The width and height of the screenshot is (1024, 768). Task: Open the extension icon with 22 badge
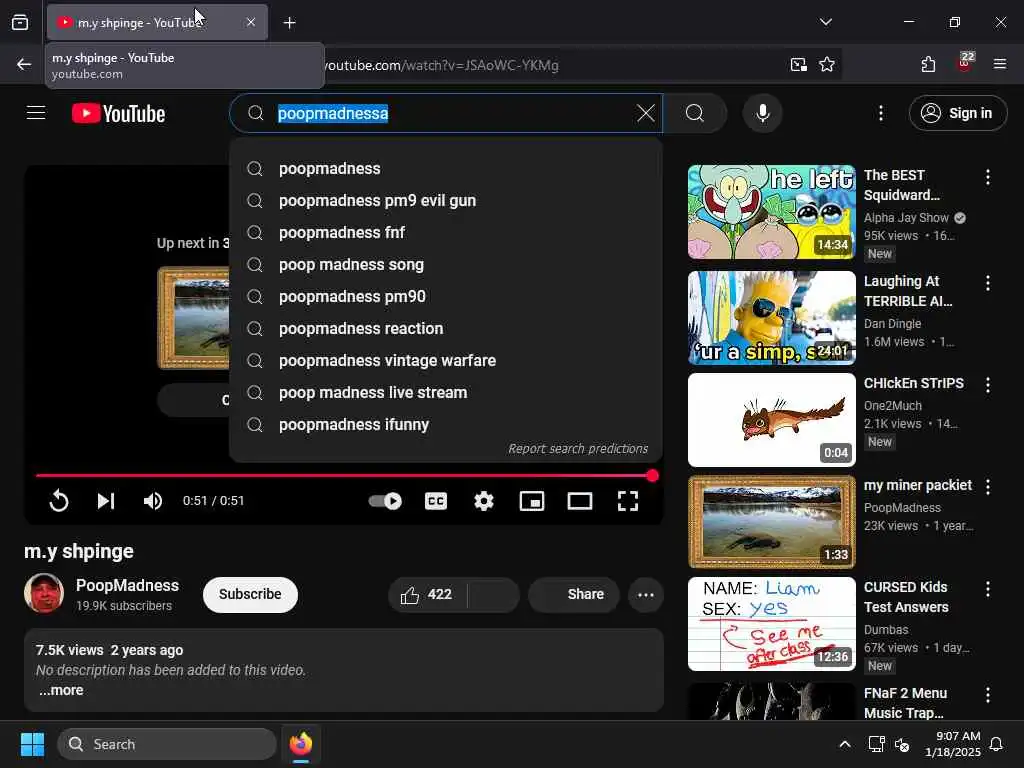pyautogui.click(x=965, y=63)
